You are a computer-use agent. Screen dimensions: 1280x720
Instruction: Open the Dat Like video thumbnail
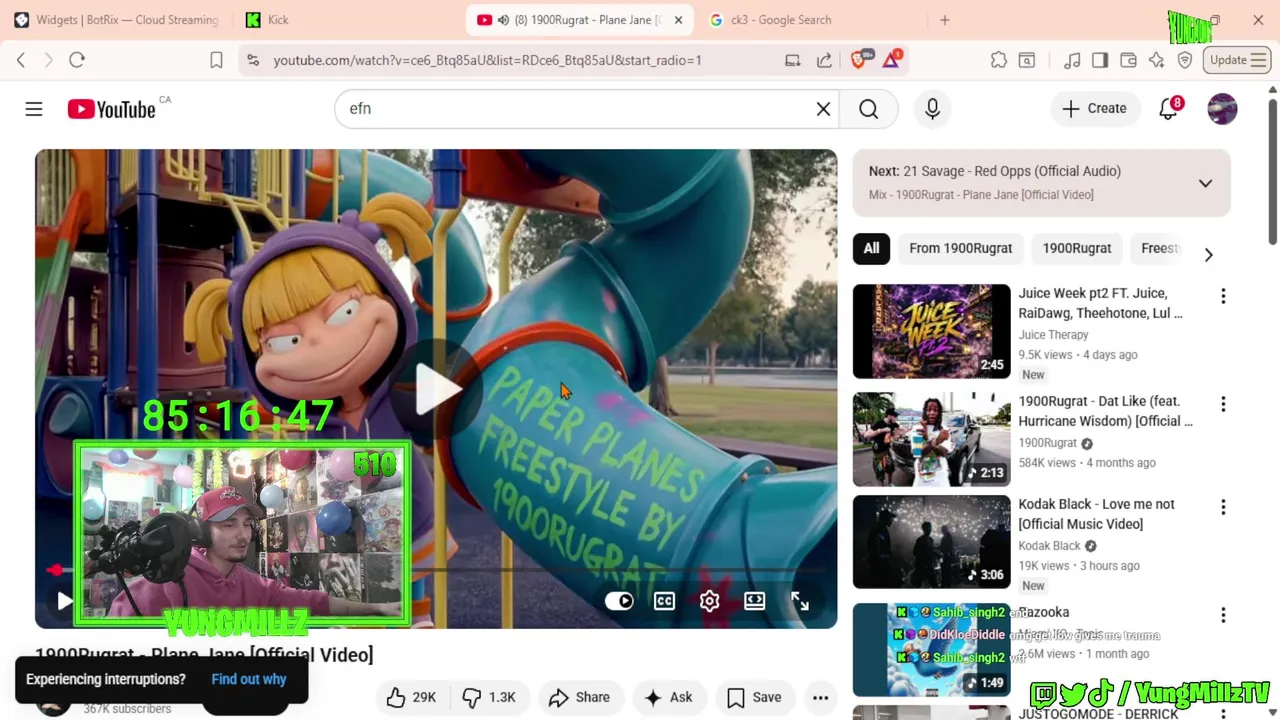pos(932,439)
